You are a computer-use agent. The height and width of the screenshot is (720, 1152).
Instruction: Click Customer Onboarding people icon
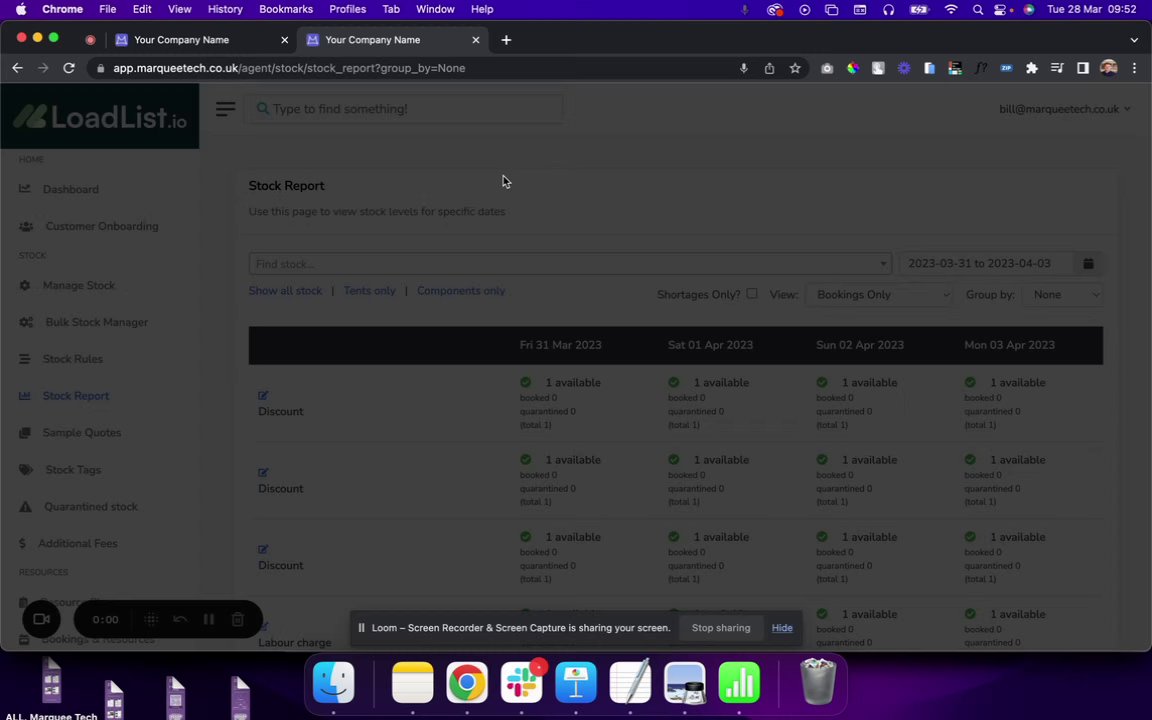[x=26, y=226]
